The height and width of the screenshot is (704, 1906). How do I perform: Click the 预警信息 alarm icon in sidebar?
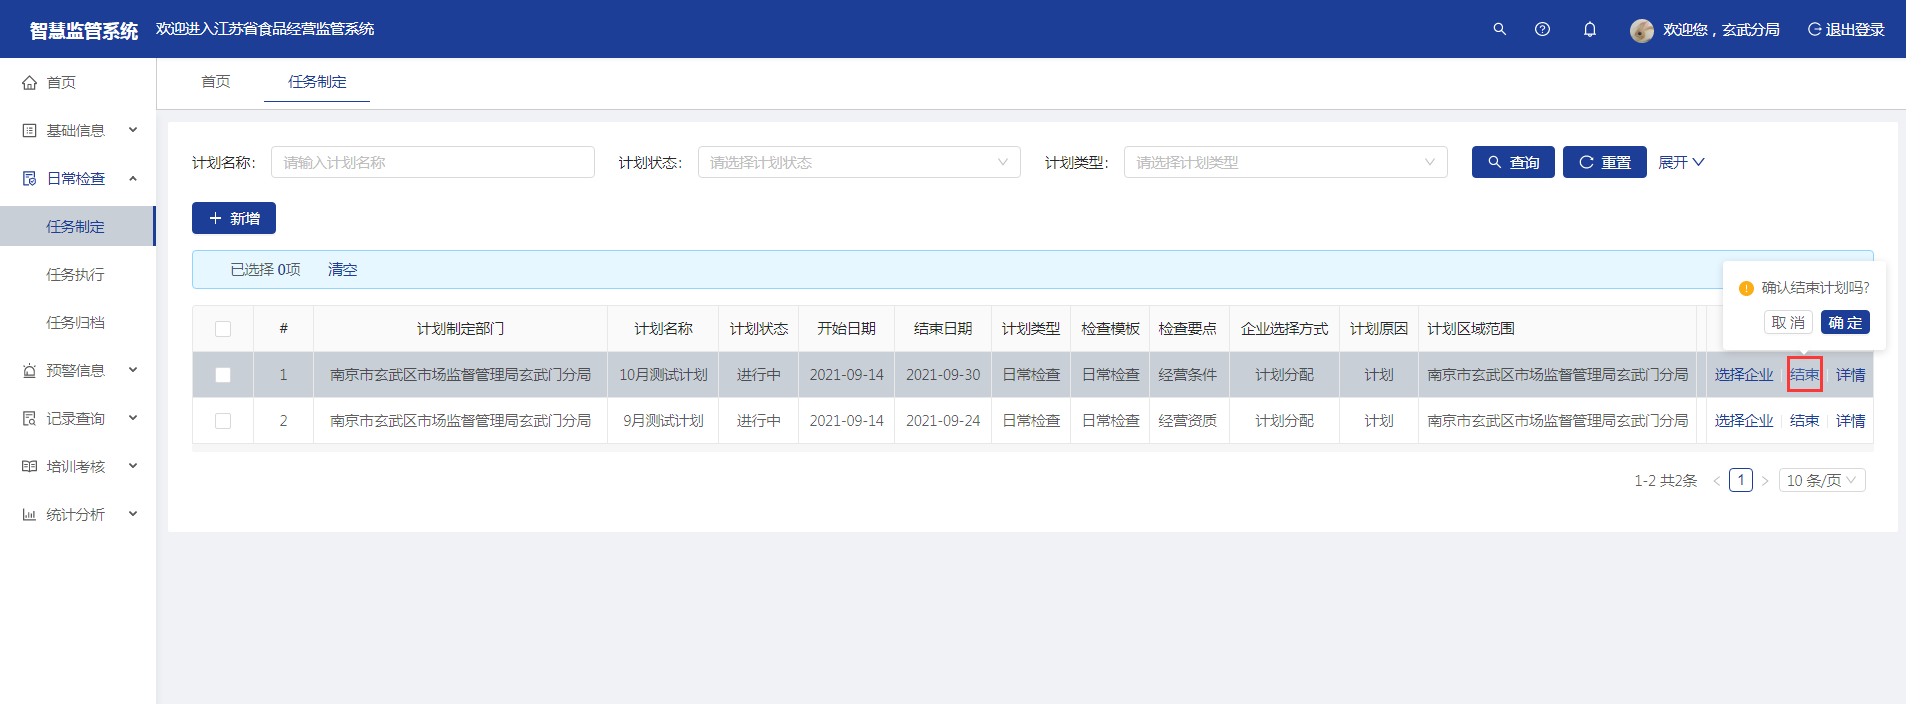(30, 371)
